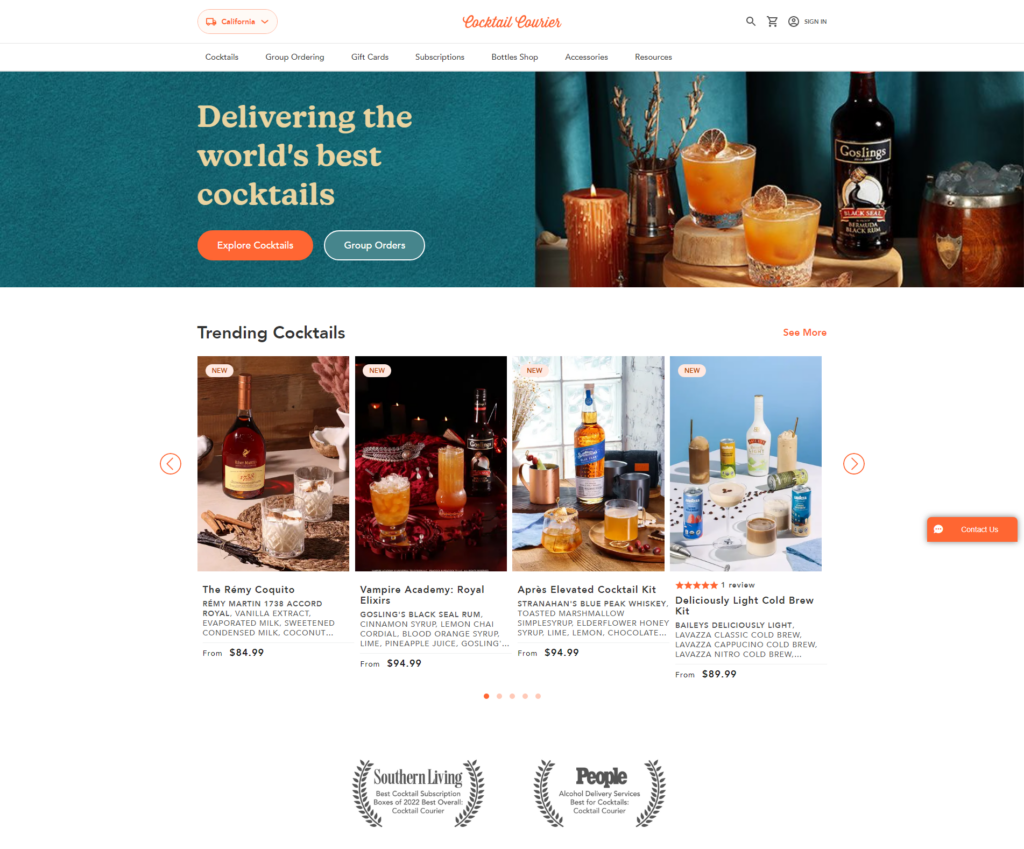Click the five-star rating on Cold Brew Kit

click(x=696, y=585)
